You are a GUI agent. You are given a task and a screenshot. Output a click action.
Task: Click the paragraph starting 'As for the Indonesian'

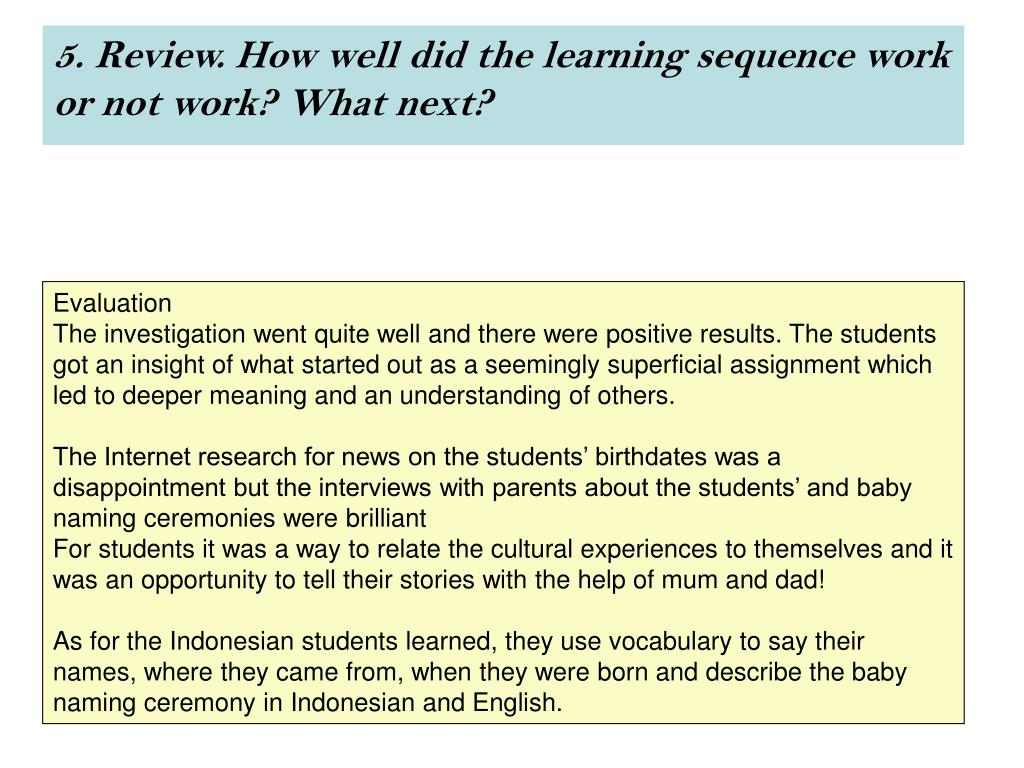pyautogui.click(x=480, y=672)
